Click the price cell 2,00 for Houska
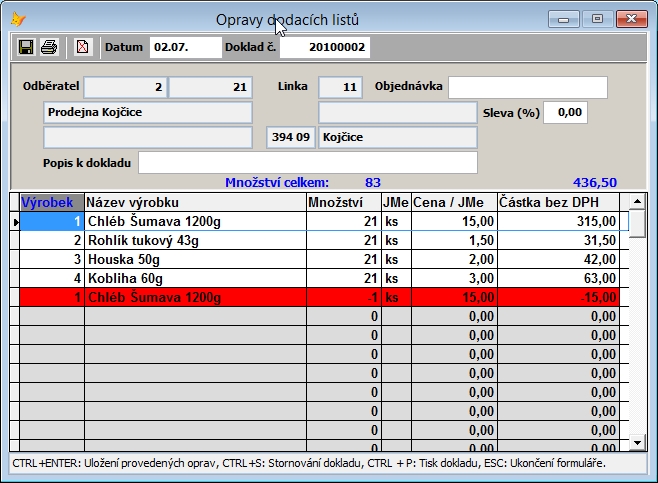Screen dimensions: 658x483 [x=454, y=259]
